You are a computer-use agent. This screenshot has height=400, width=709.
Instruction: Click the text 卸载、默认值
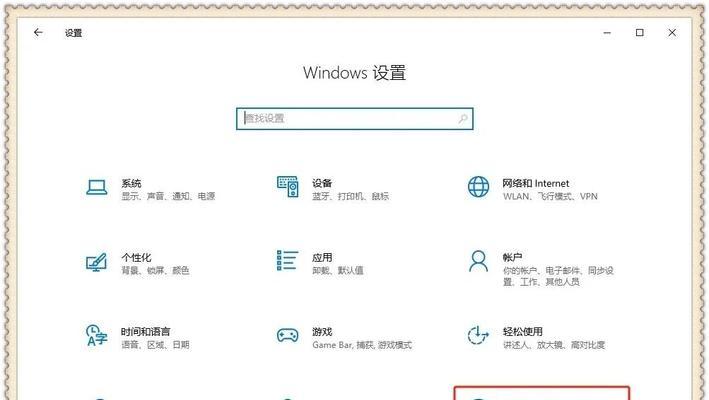point(338,270)
